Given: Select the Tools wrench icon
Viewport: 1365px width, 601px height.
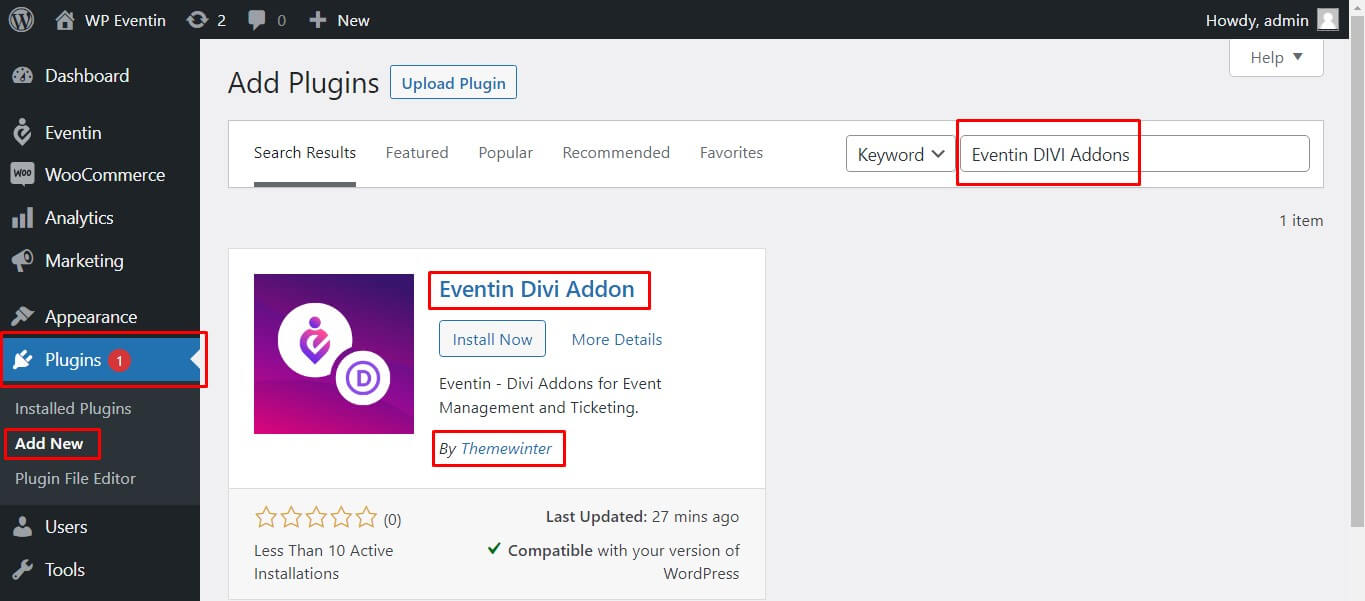Looking at the screenshot, I should [22, 569].
